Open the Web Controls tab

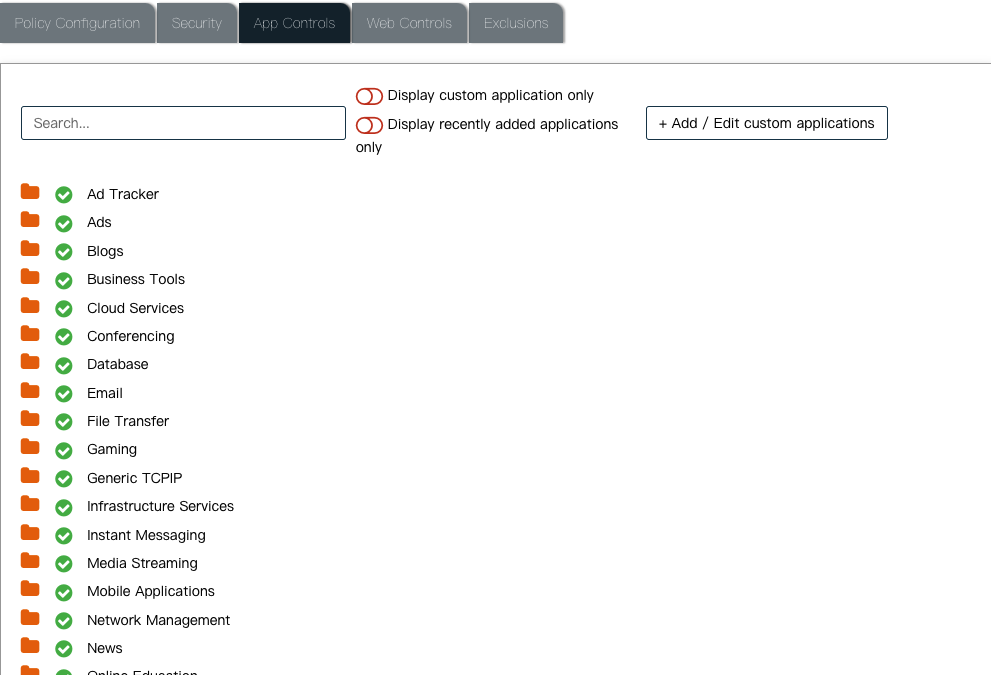(x=409, y=23)
